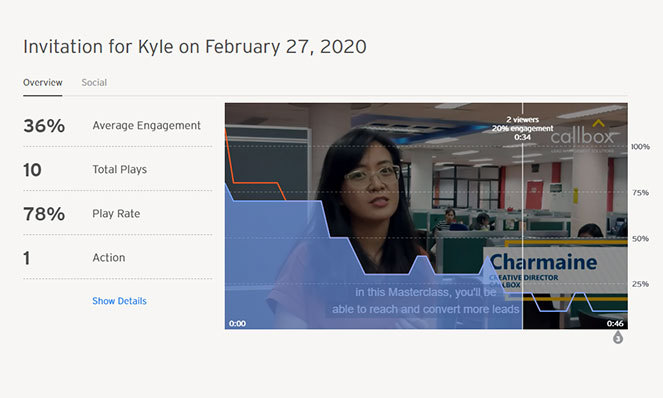
Task: Click the 25% axis label
Action: click(x=640, y=284)
